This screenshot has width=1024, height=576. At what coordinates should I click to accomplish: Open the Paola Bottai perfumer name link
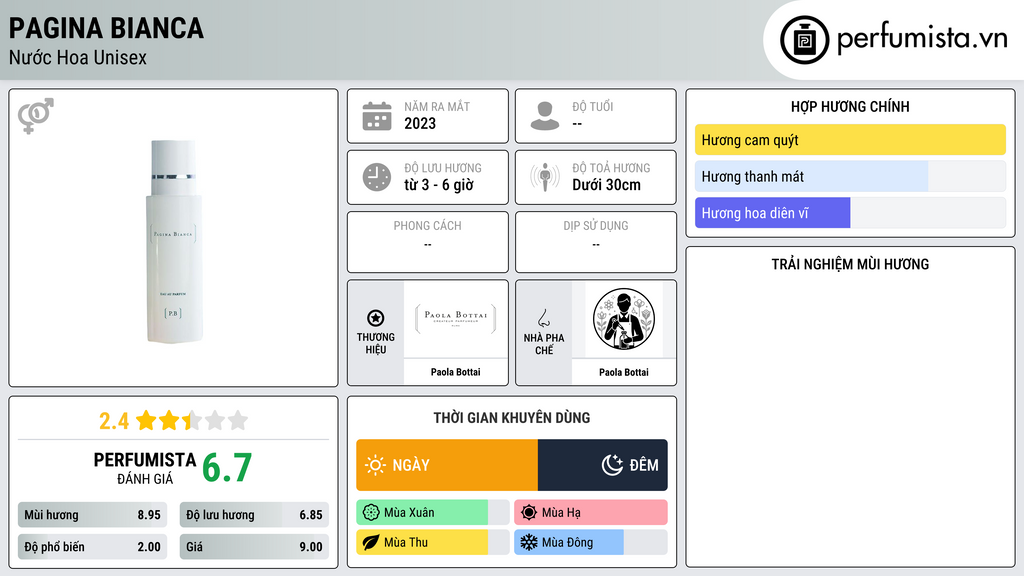624,372
